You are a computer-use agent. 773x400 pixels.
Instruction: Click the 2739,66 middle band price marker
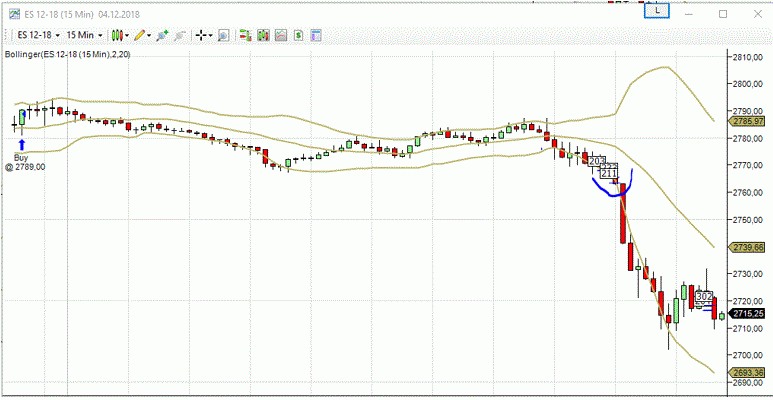748,247
